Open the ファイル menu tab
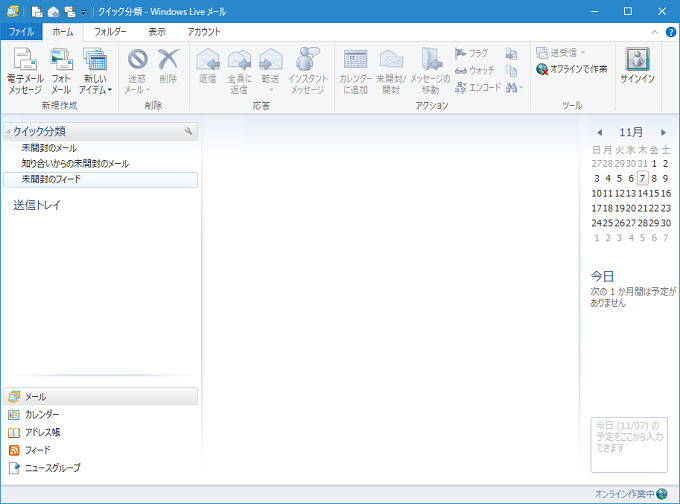Screen dimensions: 680x504 [21, 32]
